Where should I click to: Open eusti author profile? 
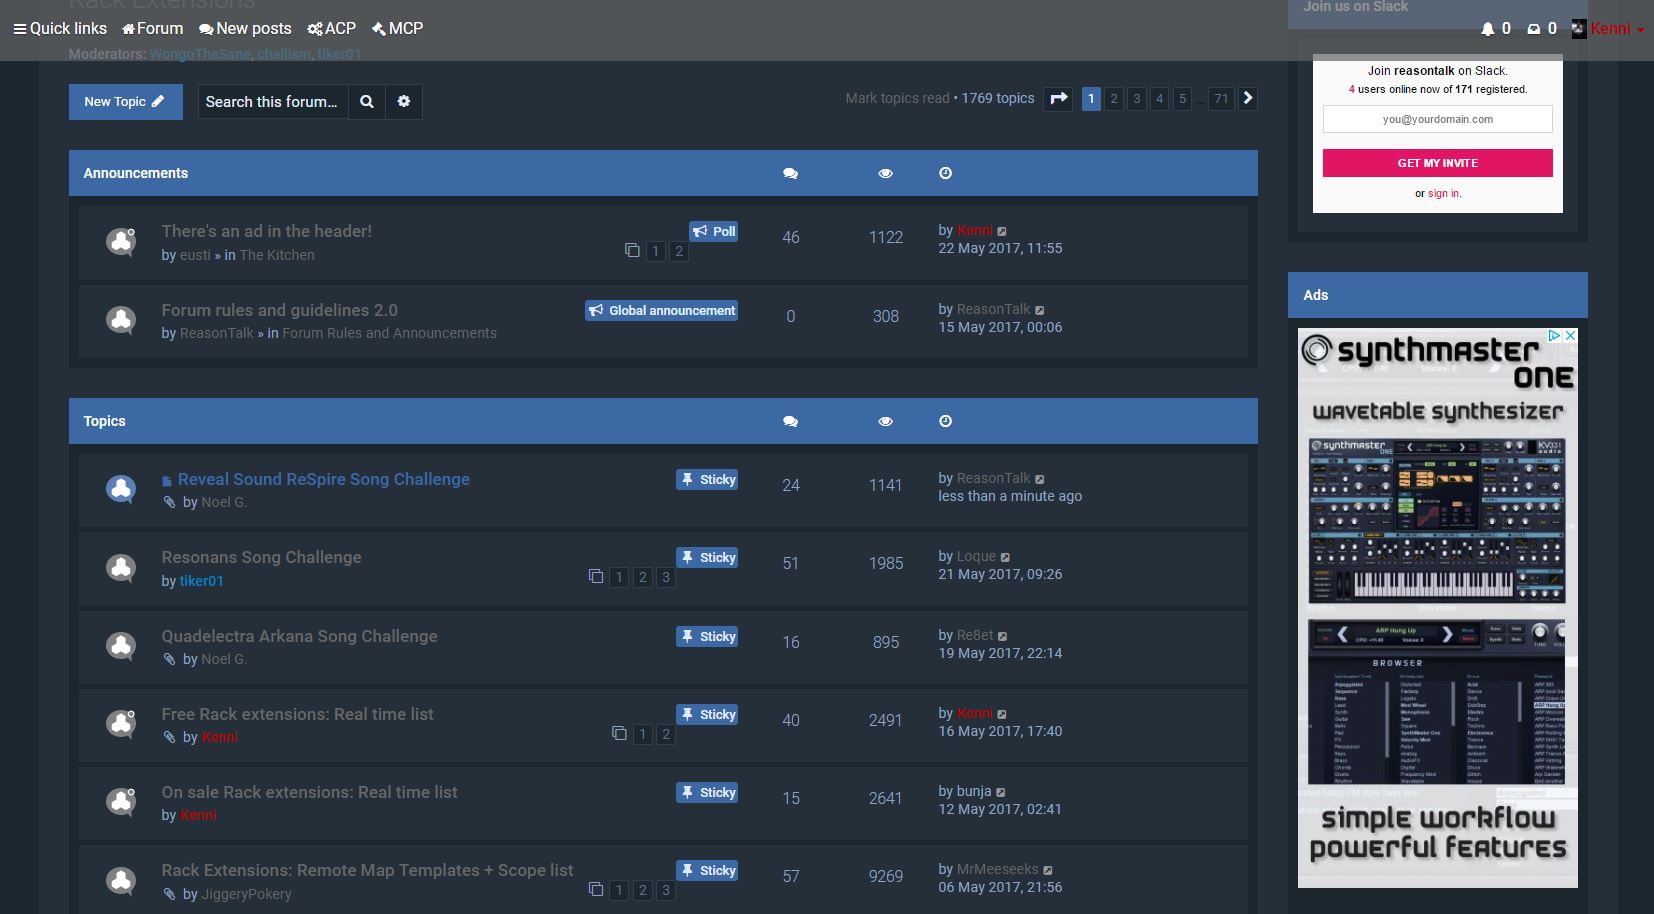point(195,255)
